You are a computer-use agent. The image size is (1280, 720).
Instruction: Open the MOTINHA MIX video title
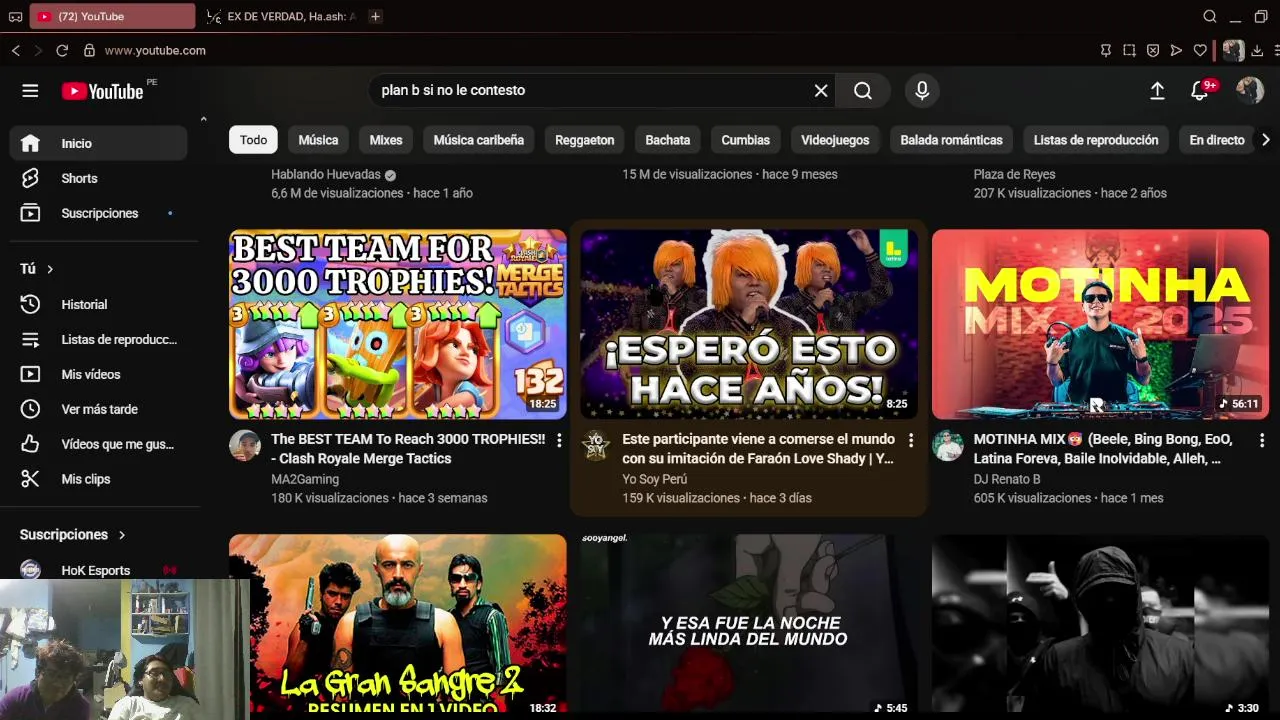coord(1102,449)
